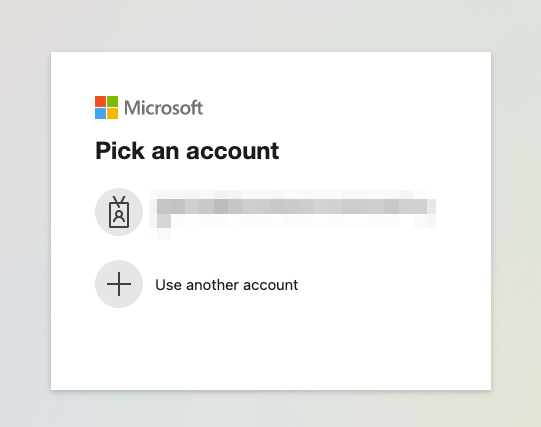Pick the existing work account row
This screenshot has height=427, width=541.
(x=265, y=212)
